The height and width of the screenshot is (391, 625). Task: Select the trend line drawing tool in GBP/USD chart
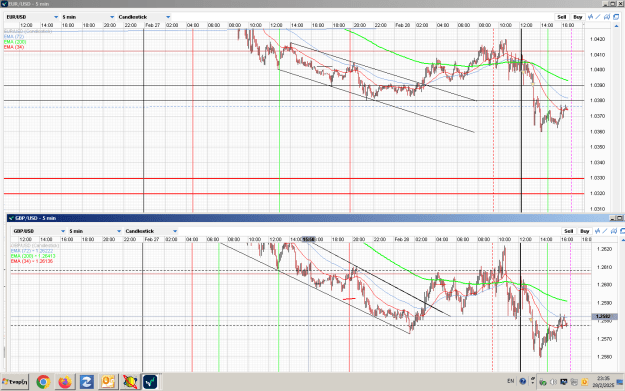[x=605, y=231]
